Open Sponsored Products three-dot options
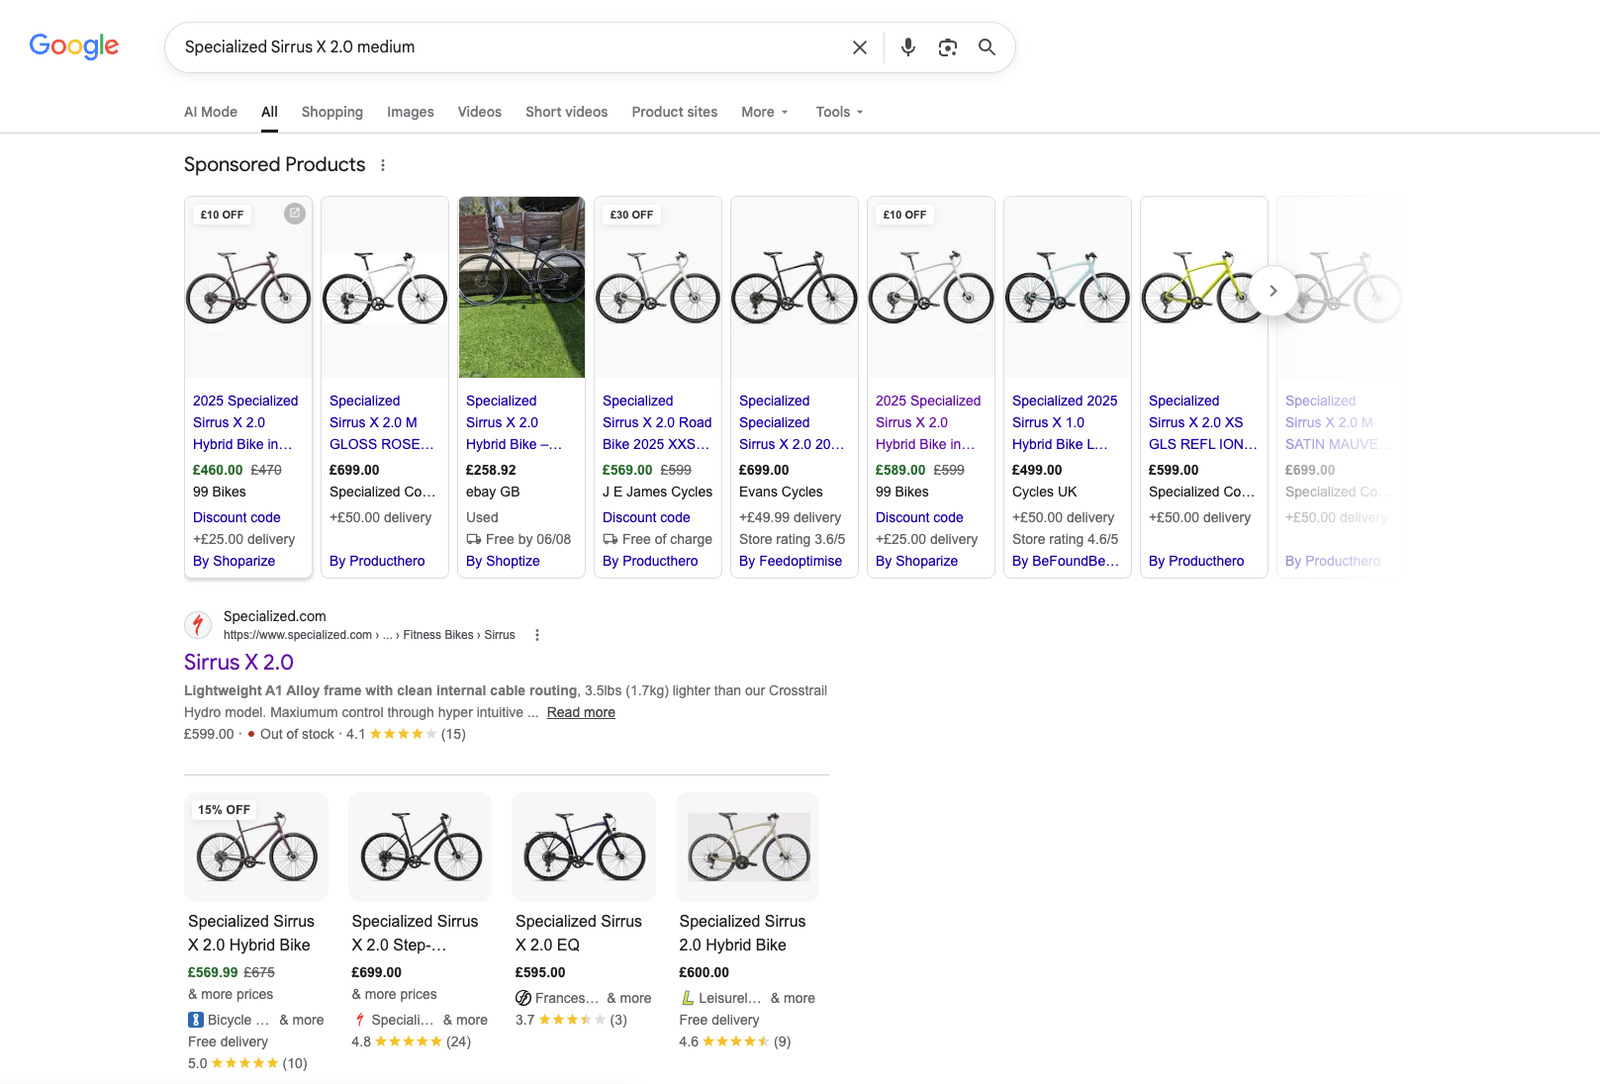This screenshot has width=1600, height=1084. click(x=383, y=165)
